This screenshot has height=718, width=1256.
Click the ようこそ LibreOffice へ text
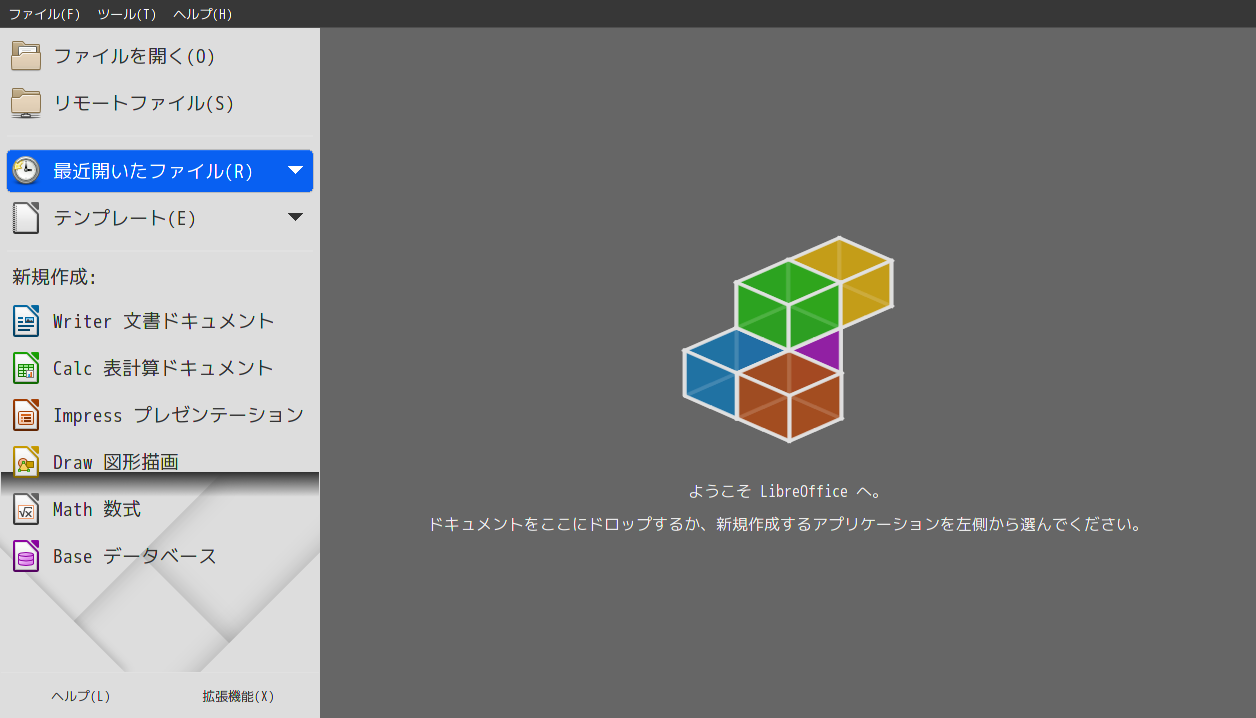pyautogui.click(x=785, y=491)
